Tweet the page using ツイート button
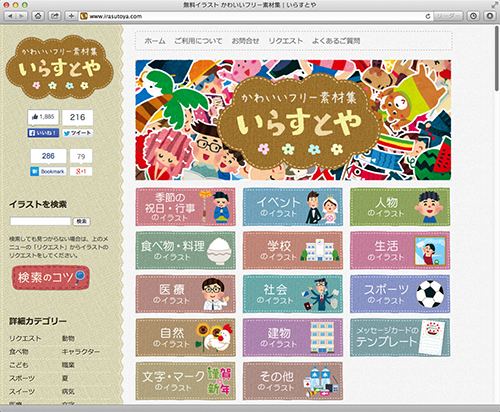The height and width of the screenshot is (412, 500). click(x=78, y=133)
